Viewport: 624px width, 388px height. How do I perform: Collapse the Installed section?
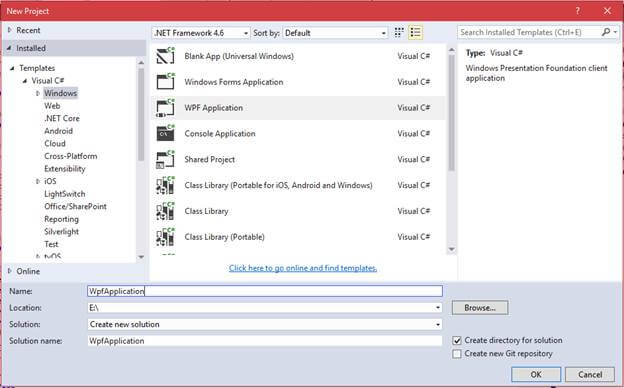pos(10,48)
